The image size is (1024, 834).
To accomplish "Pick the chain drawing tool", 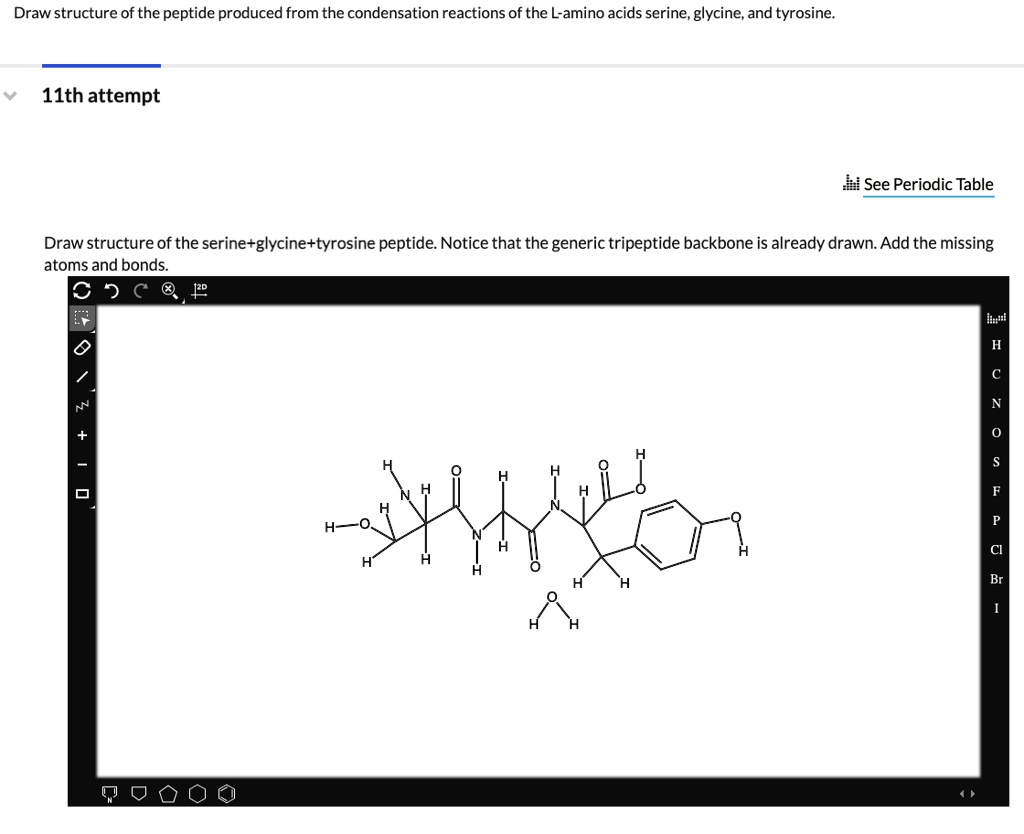I will point(82,407).
